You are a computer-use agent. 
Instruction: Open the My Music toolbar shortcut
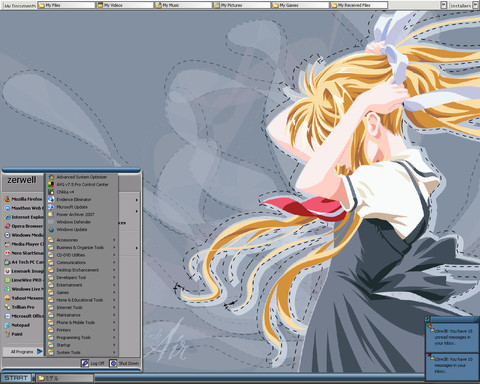[x=183, y=5]
